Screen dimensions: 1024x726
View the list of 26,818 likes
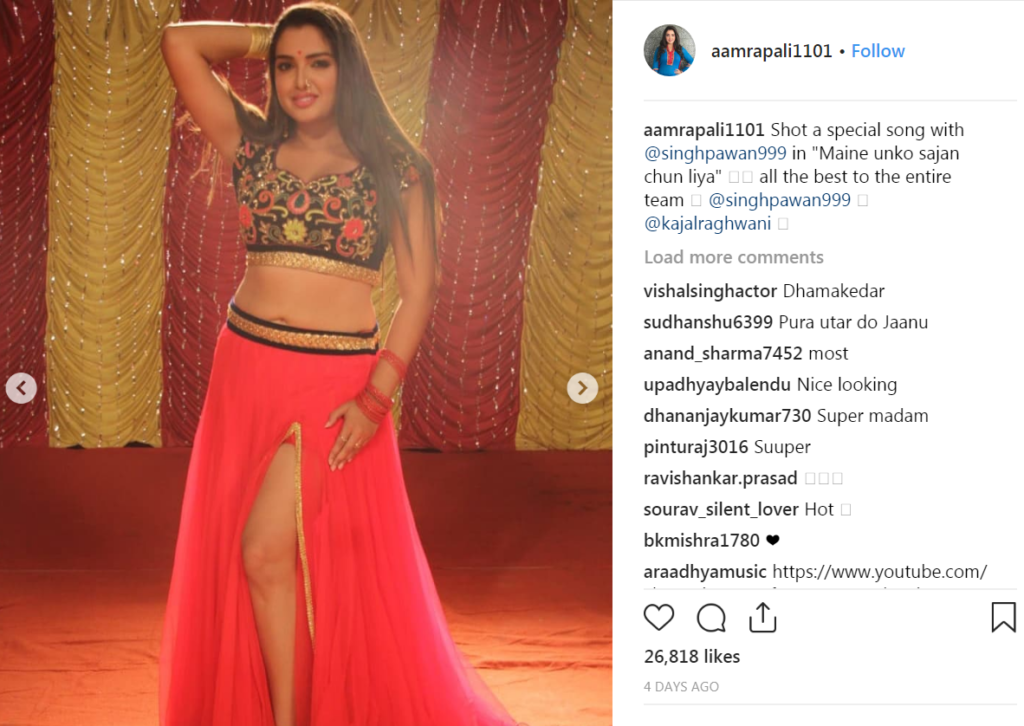(x=692, y=657)
